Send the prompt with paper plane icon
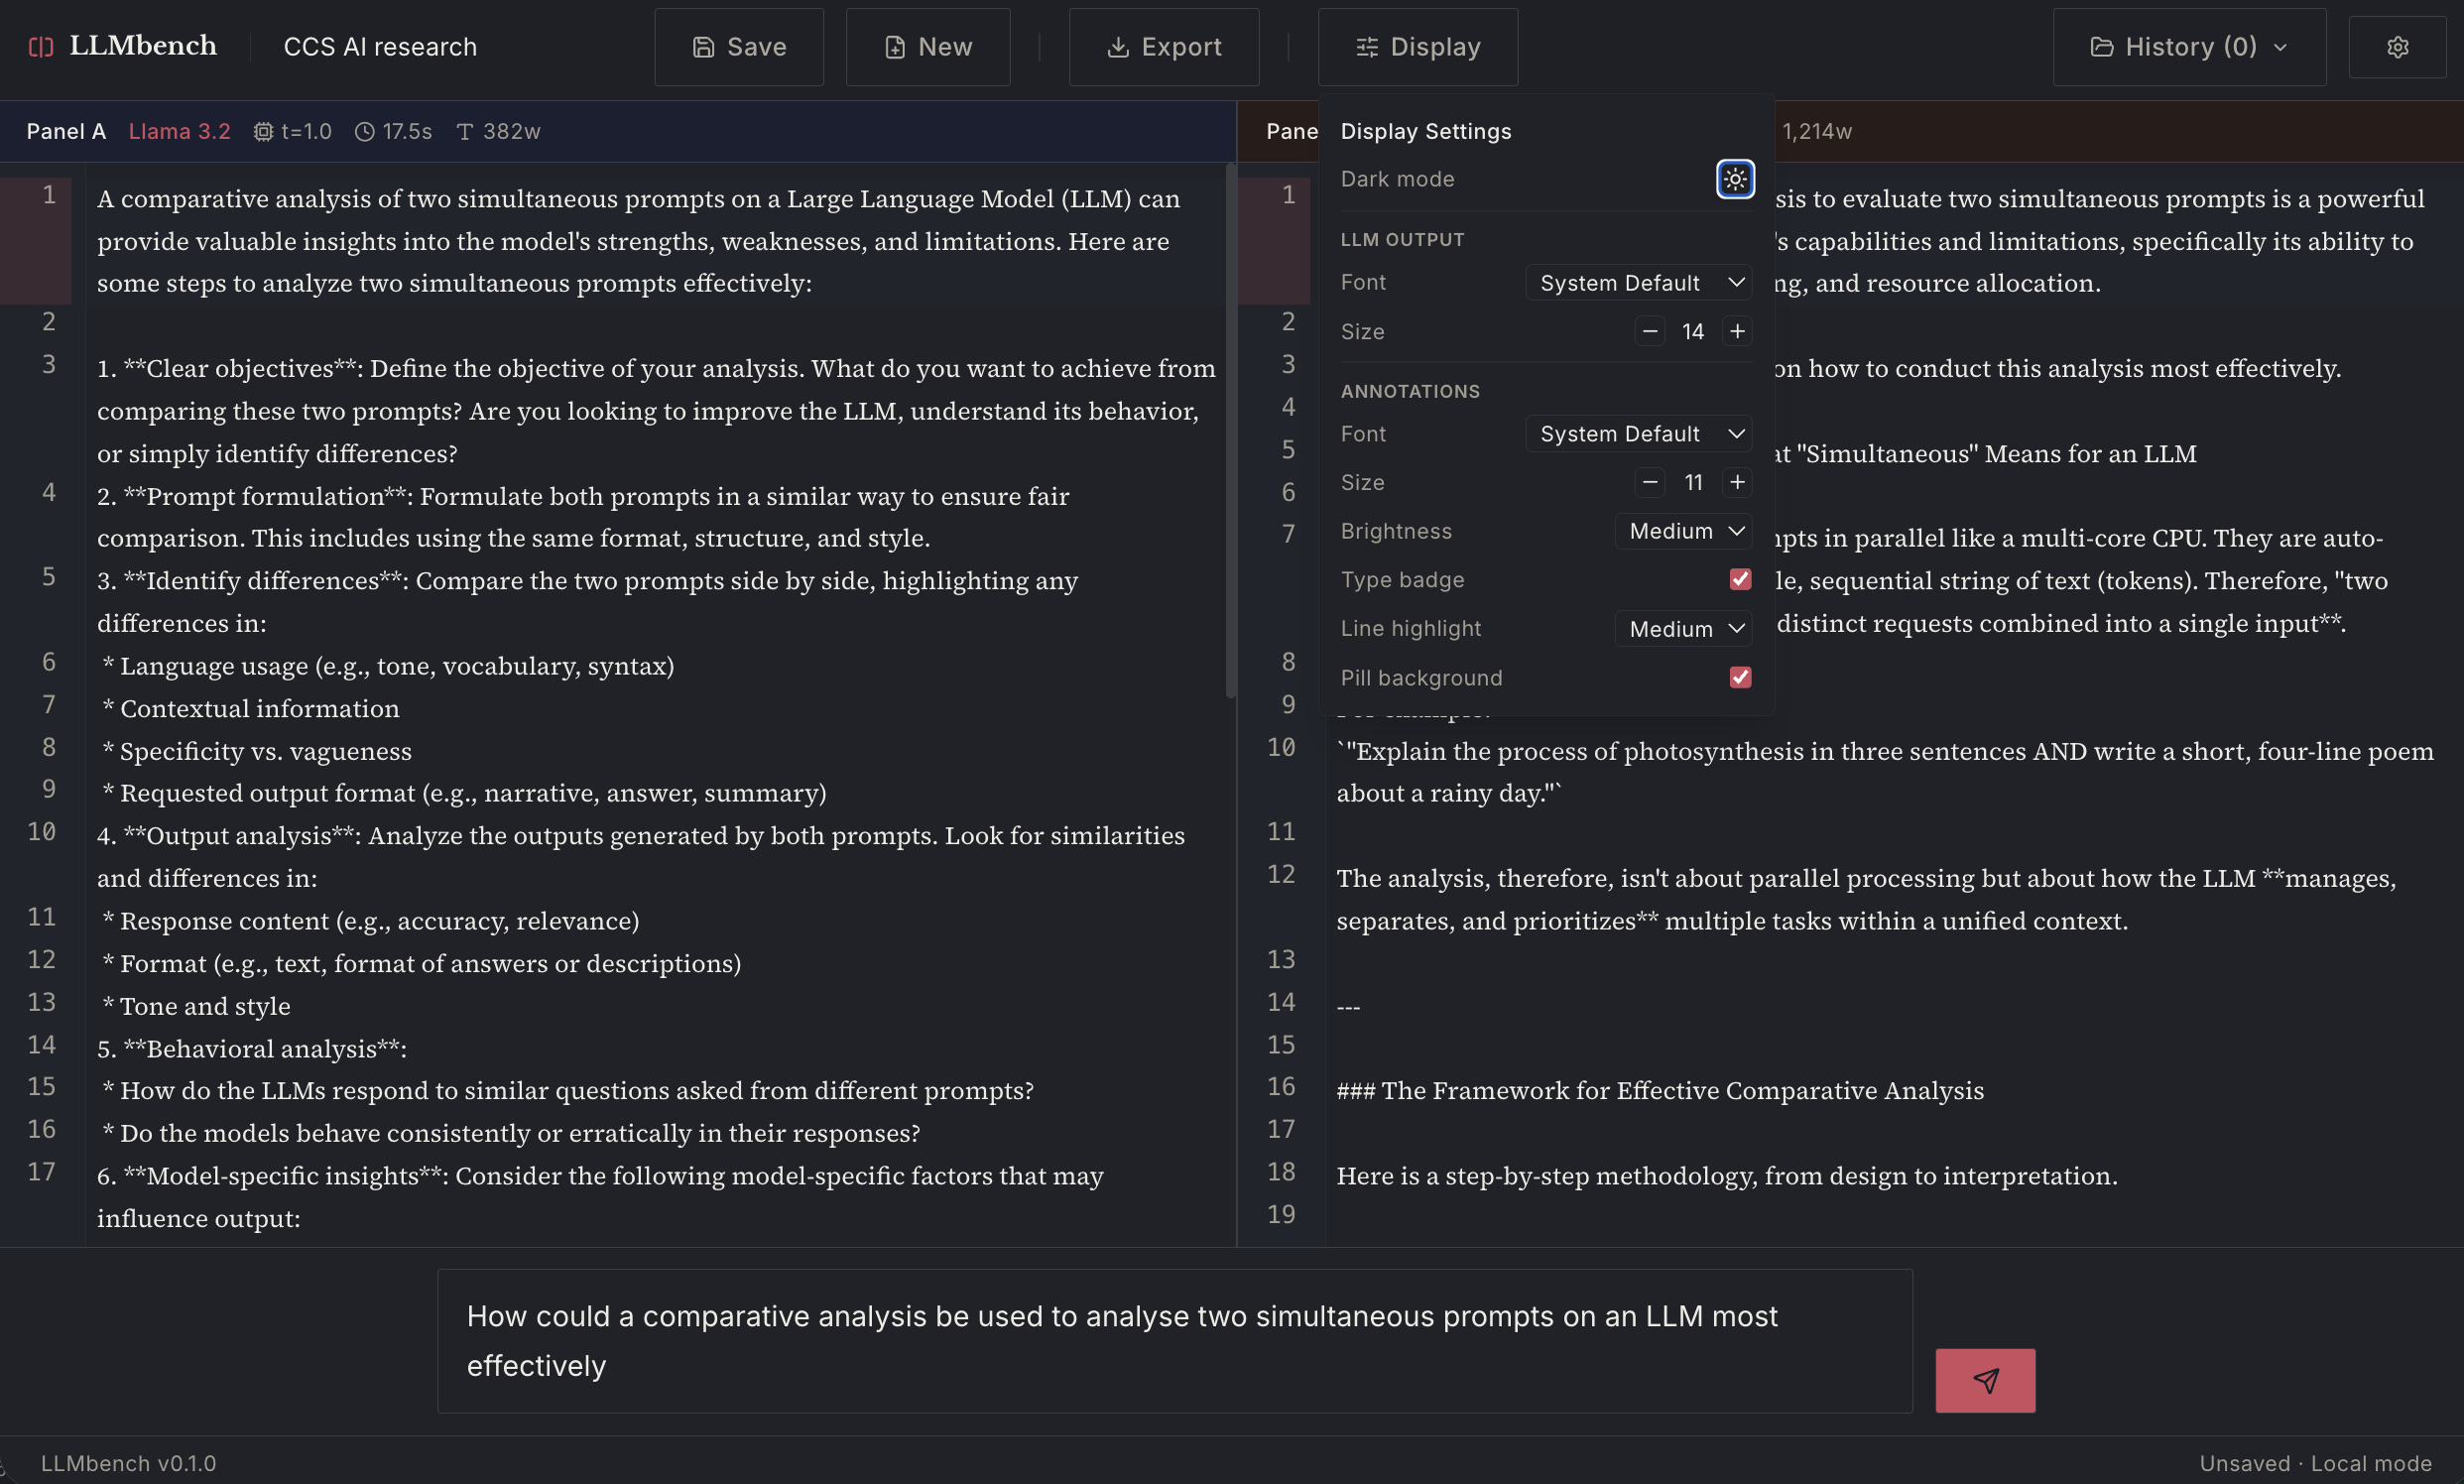This screenshot has width=2464, height=1484. point(1984,1380)
